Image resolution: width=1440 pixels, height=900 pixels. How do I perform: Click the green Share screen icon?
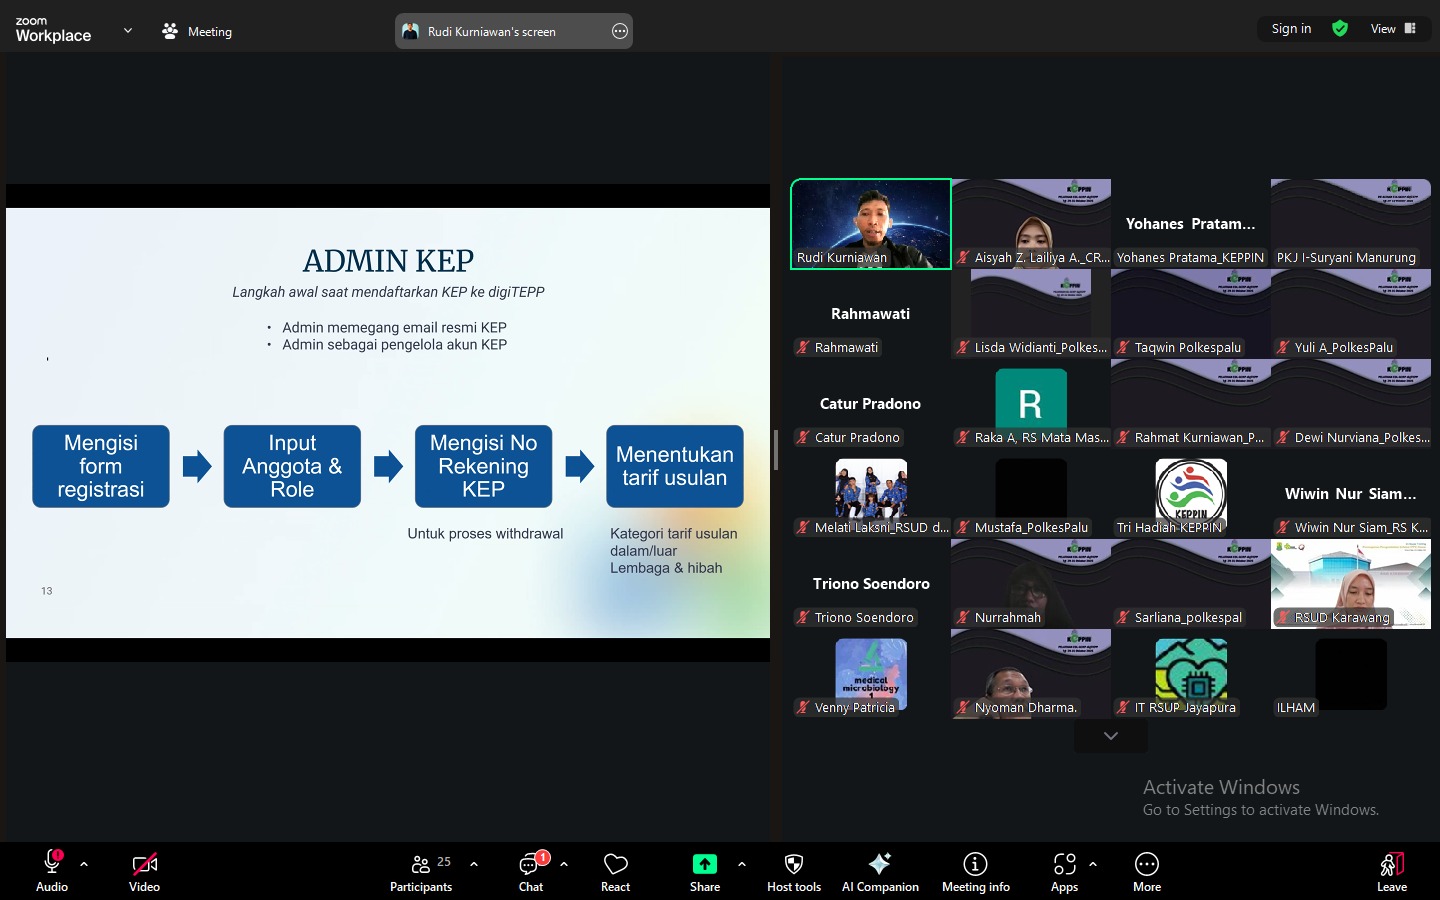point(704,864)
